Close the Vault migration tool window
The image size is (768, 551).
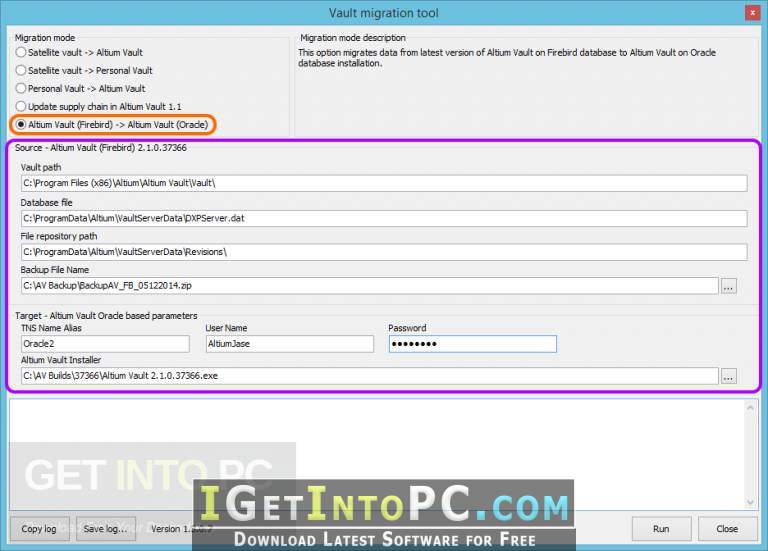(752, 13)
